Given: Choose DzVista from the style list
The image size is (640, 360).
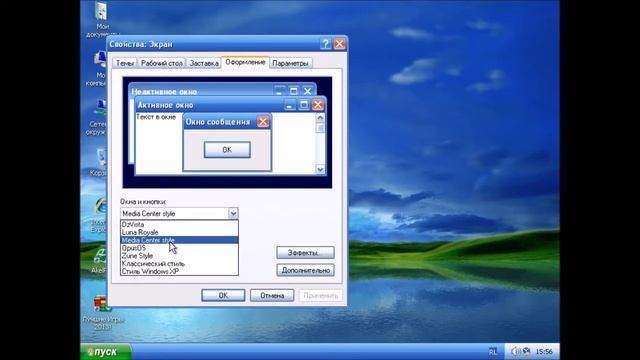Looking at the screenshot, I should coord(179,224).
